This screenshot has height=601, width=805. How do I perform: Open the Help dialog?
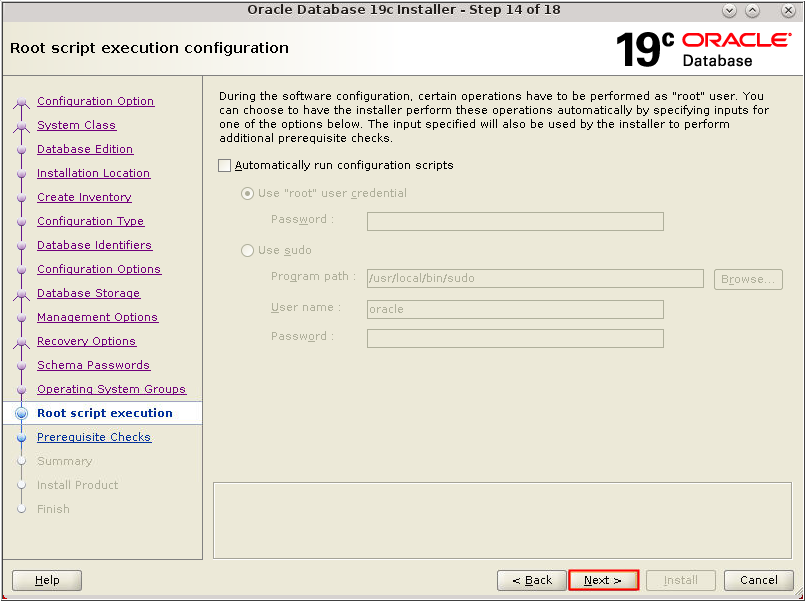point(46,580)
